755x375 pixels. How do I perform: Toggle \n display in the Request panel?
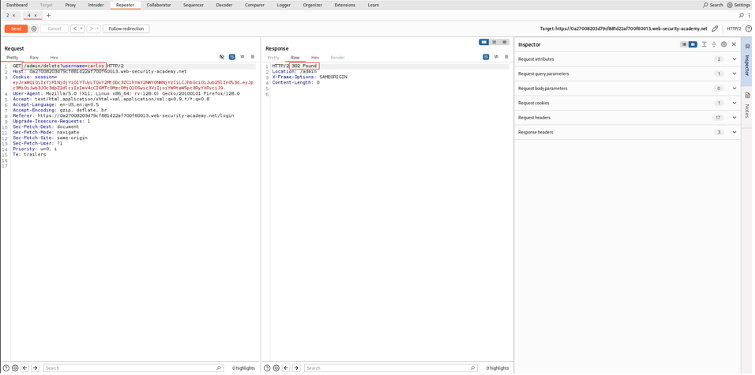(x=242, y=57)
